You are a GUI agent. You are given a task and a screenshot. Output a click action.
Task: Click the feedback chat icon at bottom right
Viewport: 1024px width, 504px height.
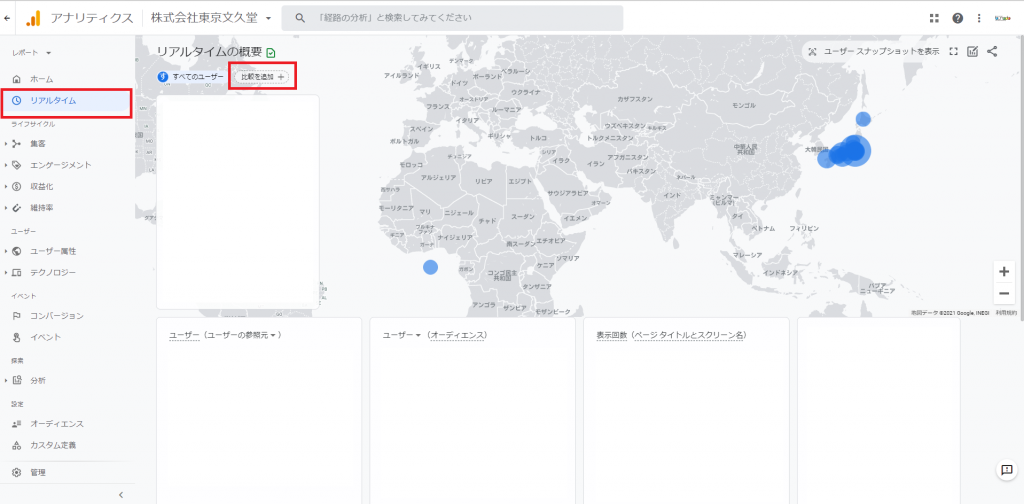1006,471
